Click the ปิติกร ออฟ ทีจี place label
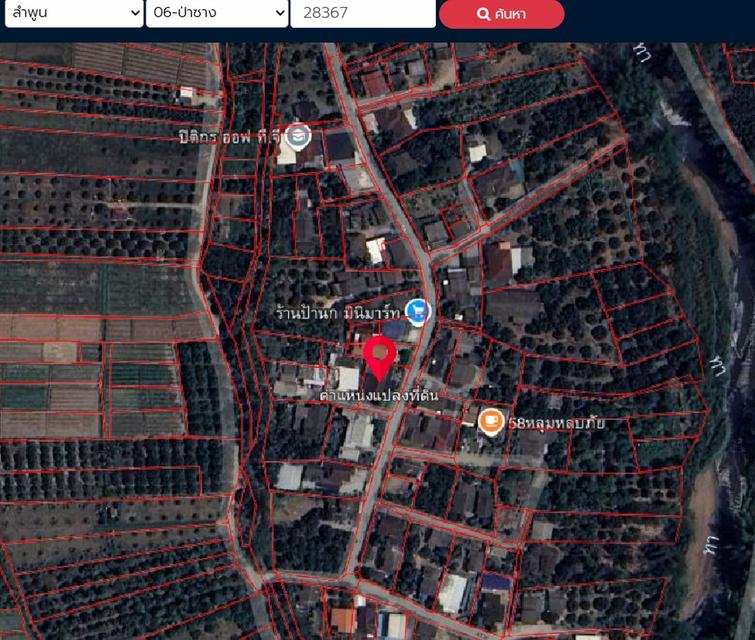Screen dimensions: 755x640 pyautogui.click(x=230, y=134)
